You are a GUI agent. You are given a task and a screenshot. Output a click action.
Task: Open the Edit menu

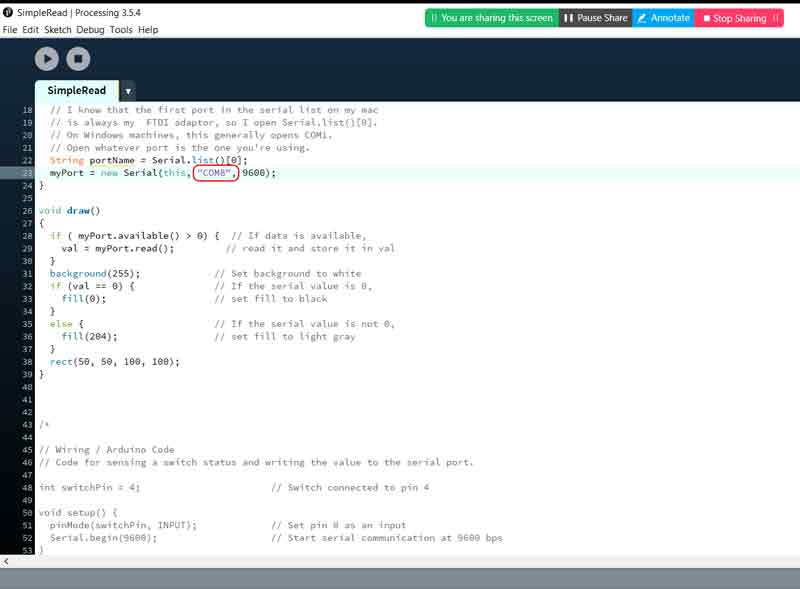coord(31,30)
